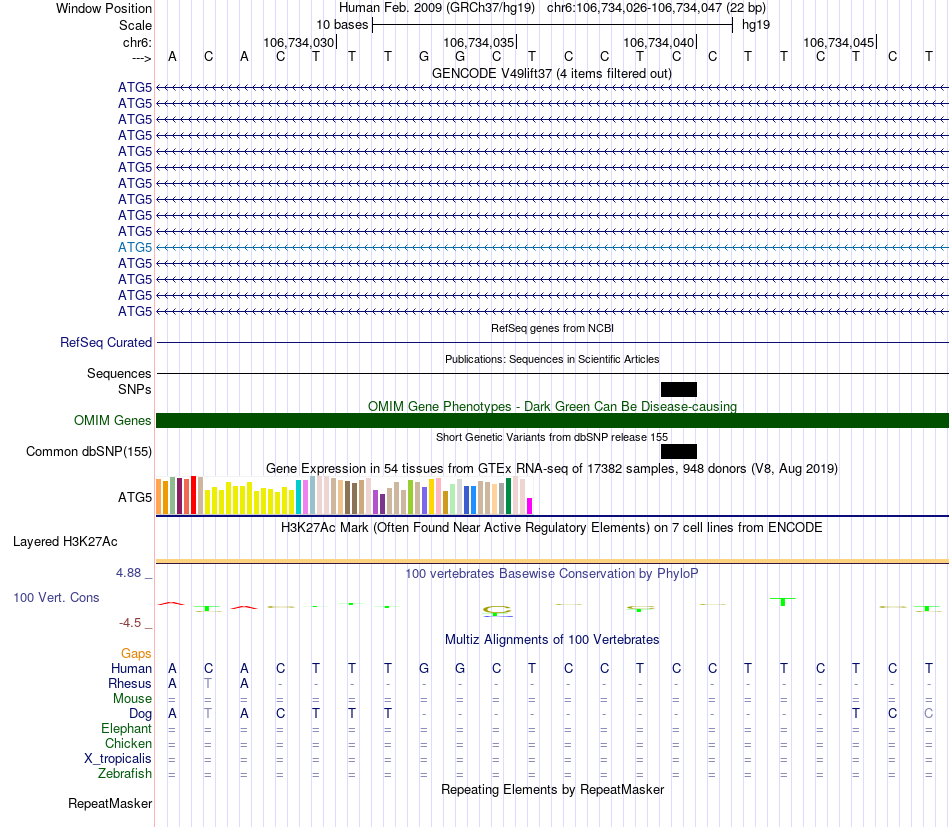The width and height of the screenshot is (950, 827).
Task: Click the '10 bases' scale bar text
Action: click(x=342, y=25)
